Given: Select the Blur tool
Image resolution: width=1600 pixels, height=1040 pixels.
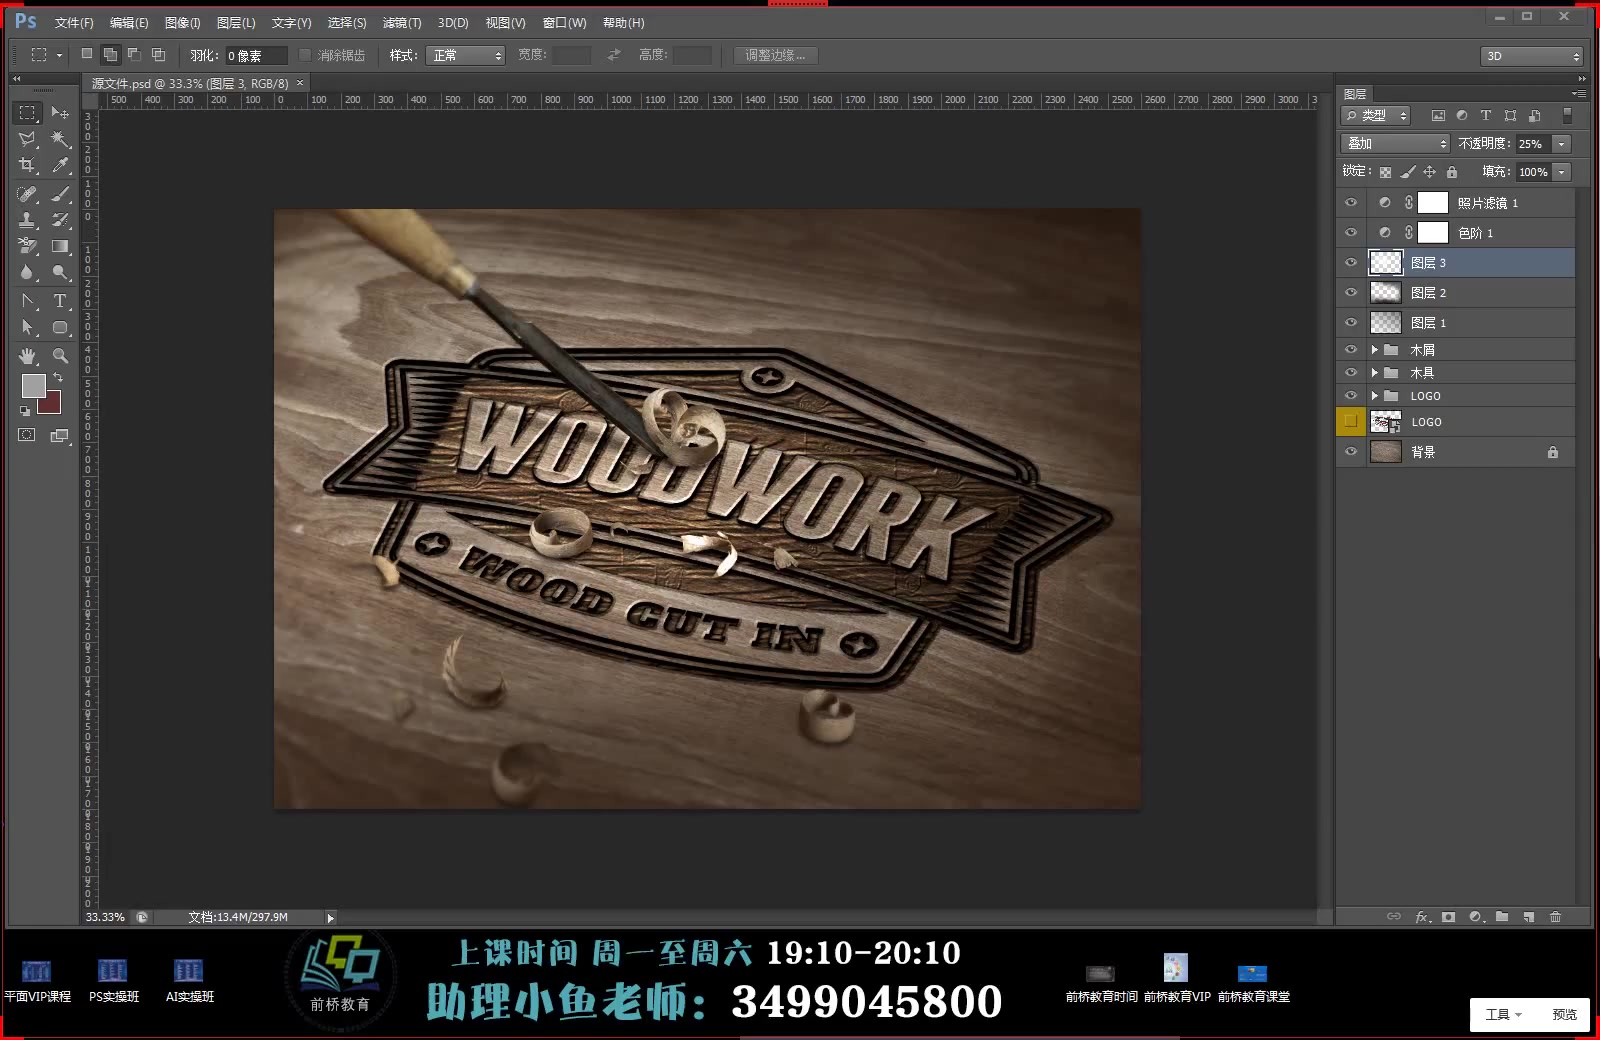Looking at the screenshot, I should [27, 272].
